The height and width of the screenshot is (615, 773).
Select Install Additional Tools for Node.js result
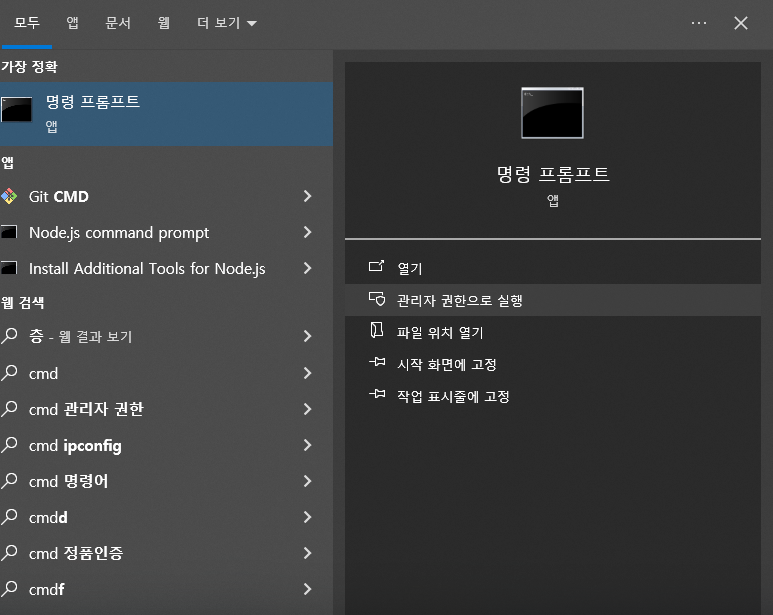[166, 268]
